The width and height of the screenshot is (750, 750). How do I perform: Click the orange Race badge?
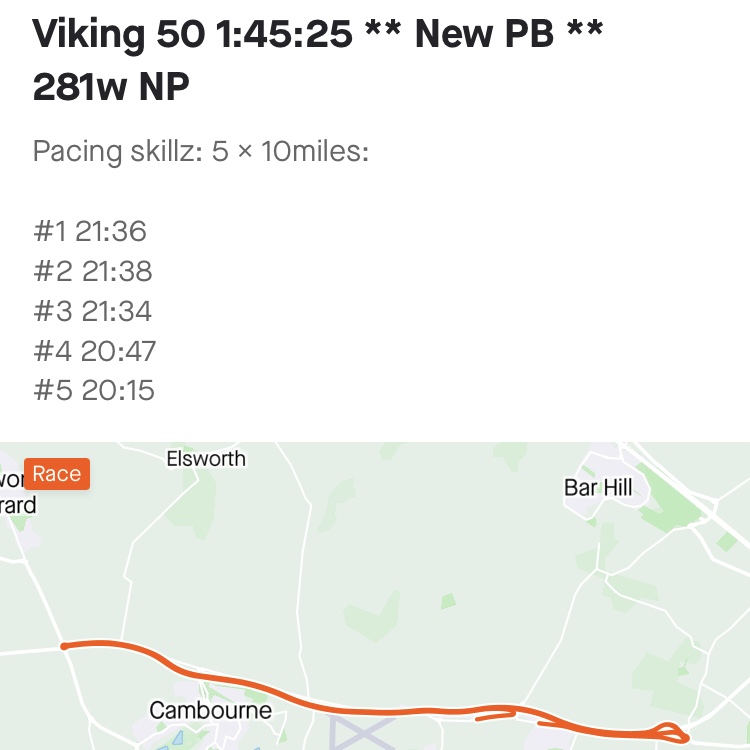tap(57, 474)
